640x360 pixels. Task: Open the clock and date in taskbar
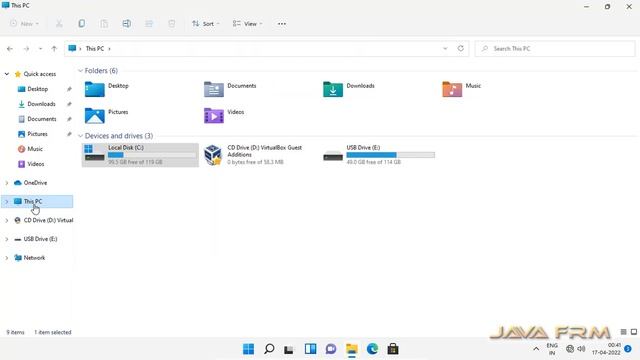[x=606, y=349]
